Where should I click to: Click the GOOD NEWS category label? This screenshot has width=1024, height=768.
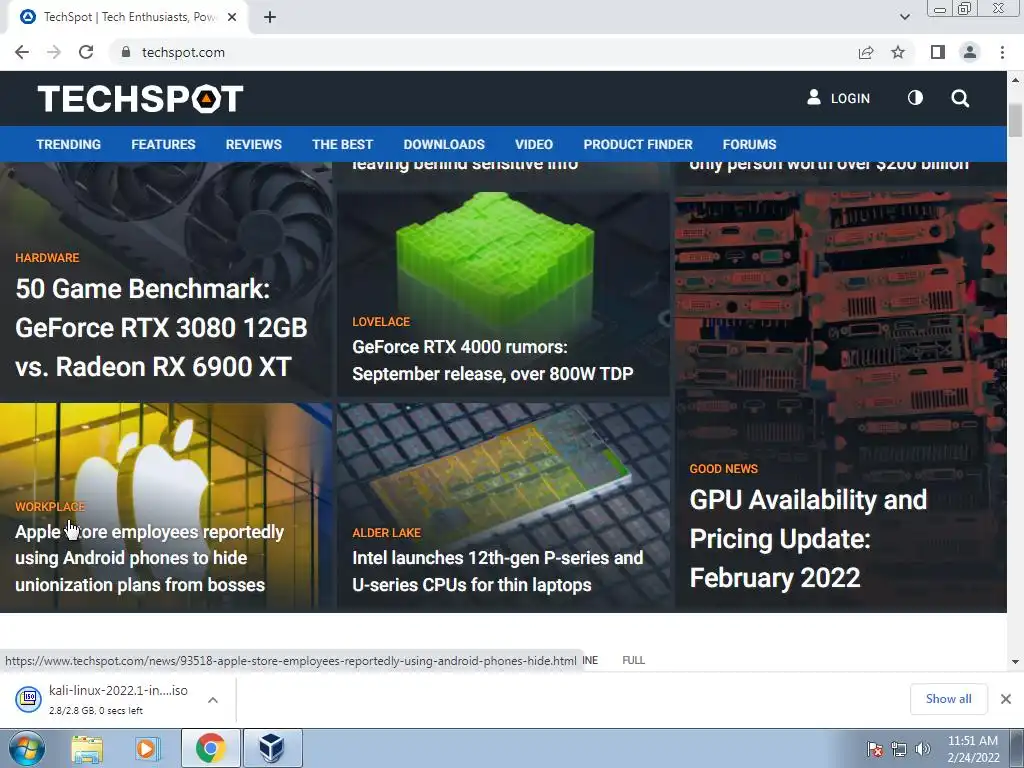tap(723, 468)
